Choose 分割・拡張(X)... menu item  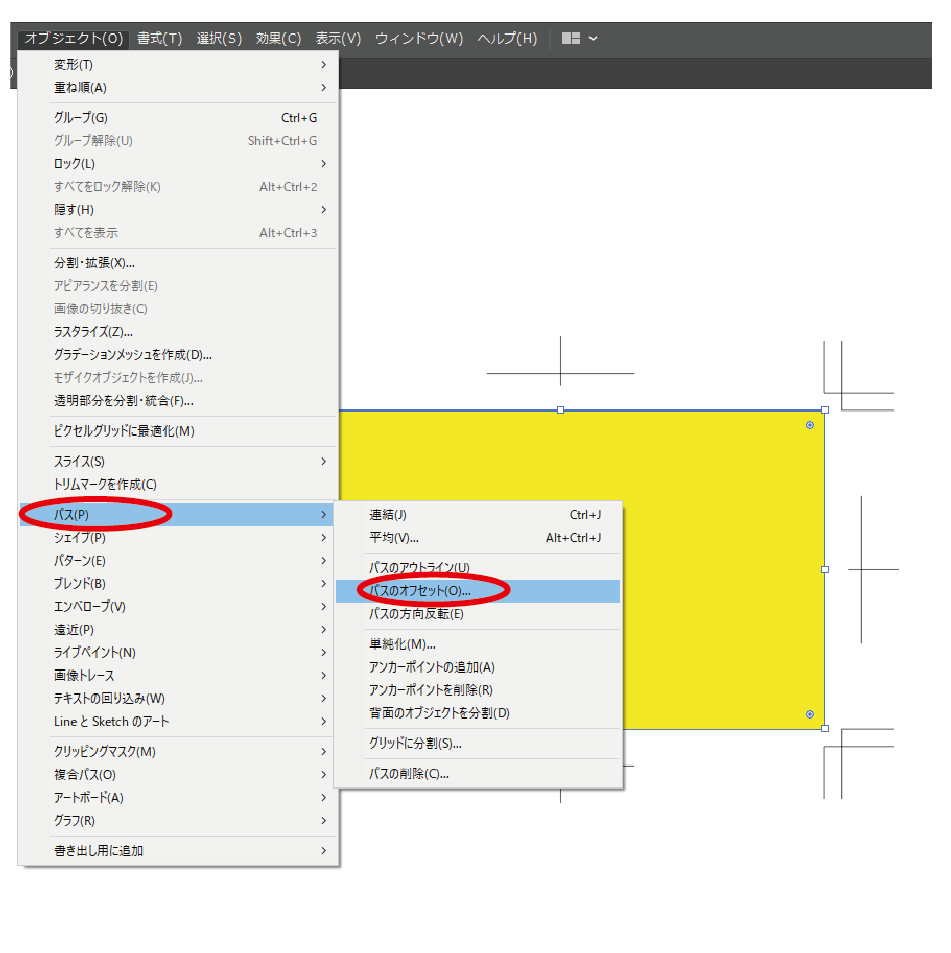(178, 263)
